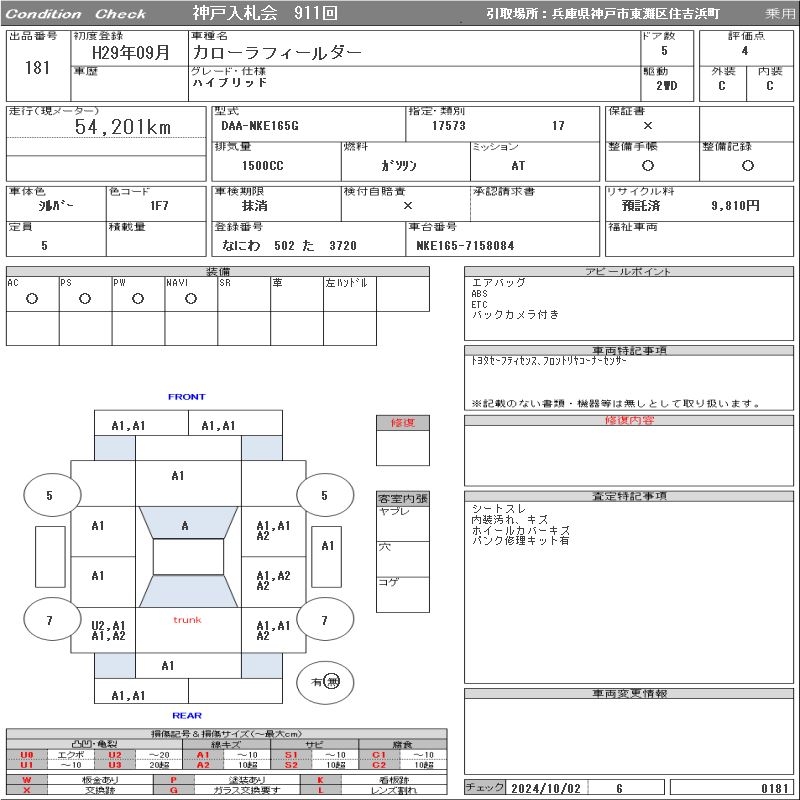Click the 検付自賠責 cross mark
The image size is (800, 800).
[x=408, y=206]
